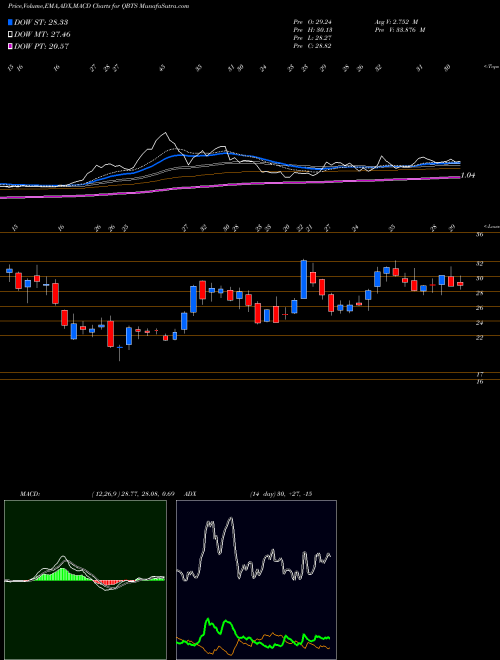Image resolution: width=500 pixels, height=660 pixels.
Task: Click the magenta DOW PT legend swatch
Action: (11, 47)
